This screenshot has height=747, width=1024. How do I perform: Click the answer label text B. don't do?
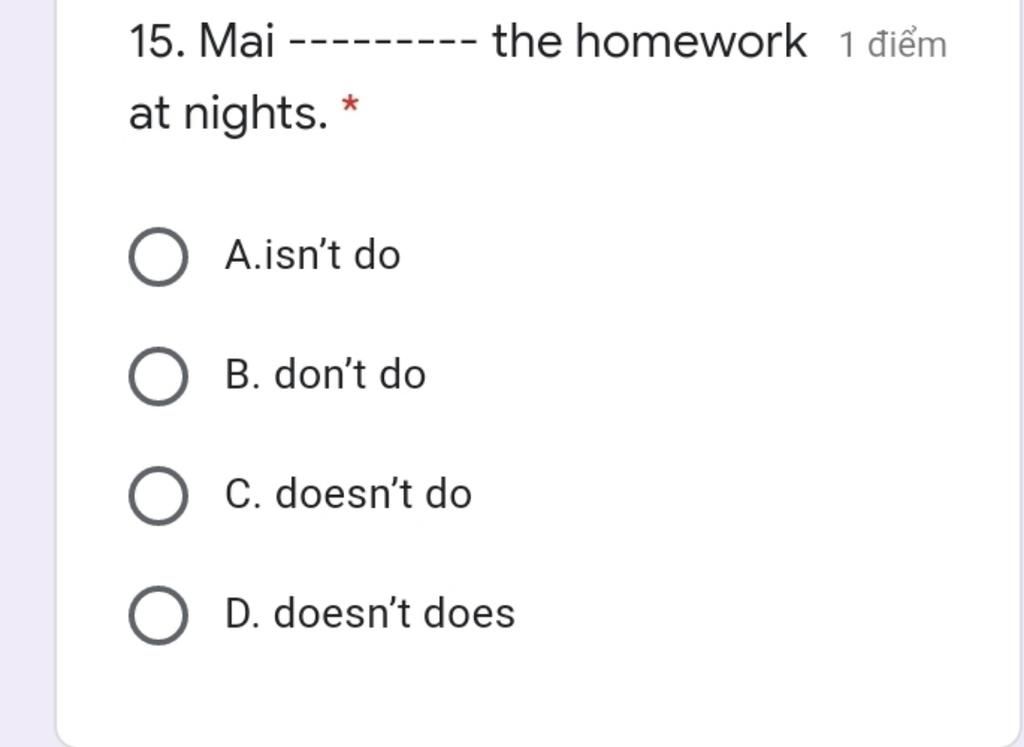pyautogui.click(x=325, y=374)
